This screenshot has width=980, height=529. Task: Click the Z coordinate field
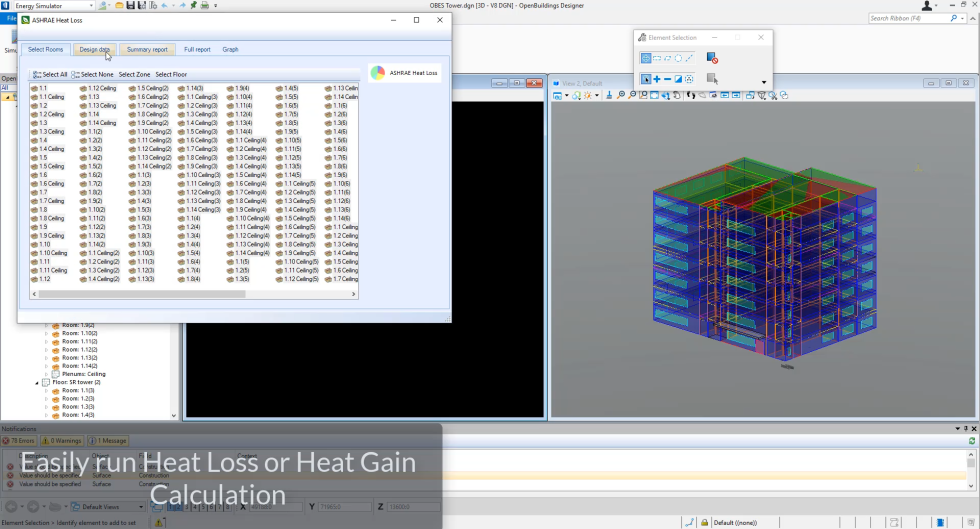tap(412, 506)
